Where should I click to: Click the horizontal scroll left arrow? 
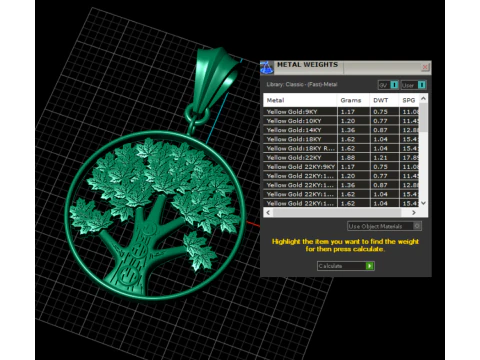click(x=268, y=212)
